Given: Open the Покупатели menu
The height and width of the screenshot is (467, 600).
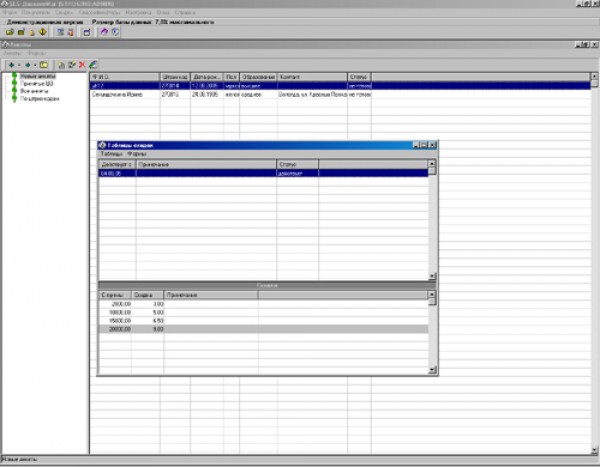Looking at the screenshot, I should point(36,13).
